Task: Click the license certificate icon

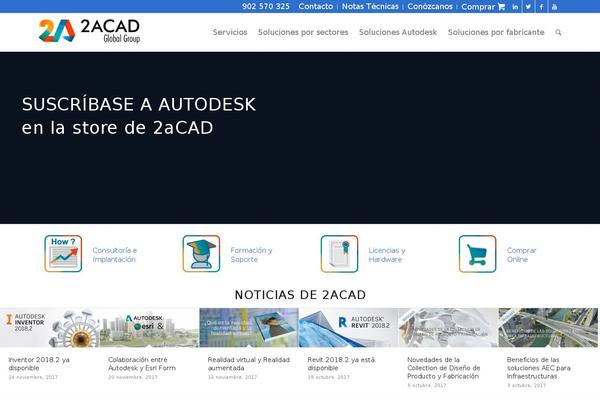Action: pos(339,253)
